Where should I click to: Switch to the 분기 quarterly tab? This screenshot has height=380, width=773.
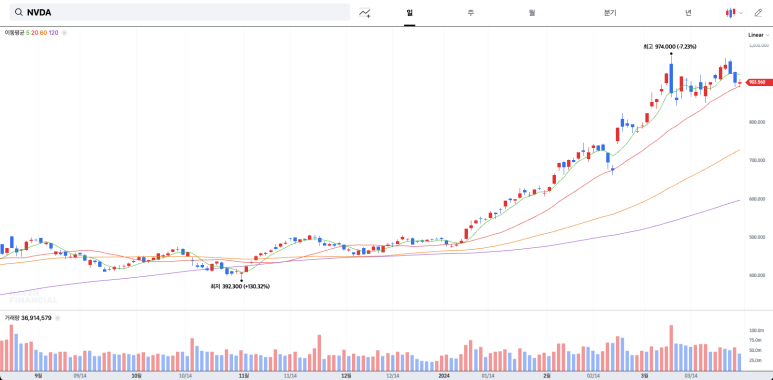pyautogui.click(x=610, y=13)
